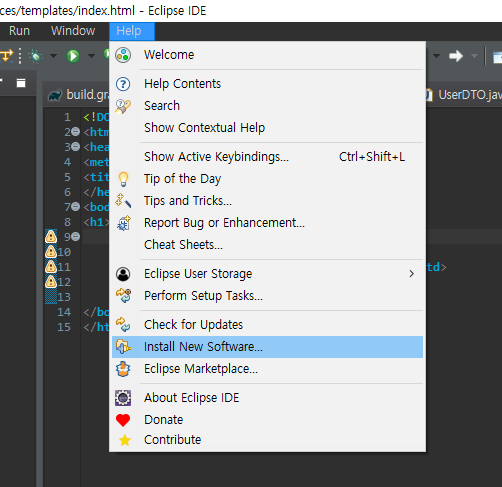Click the step toolbar icon left of Debug
Screen dimensions: 502x487
point(6,56)
